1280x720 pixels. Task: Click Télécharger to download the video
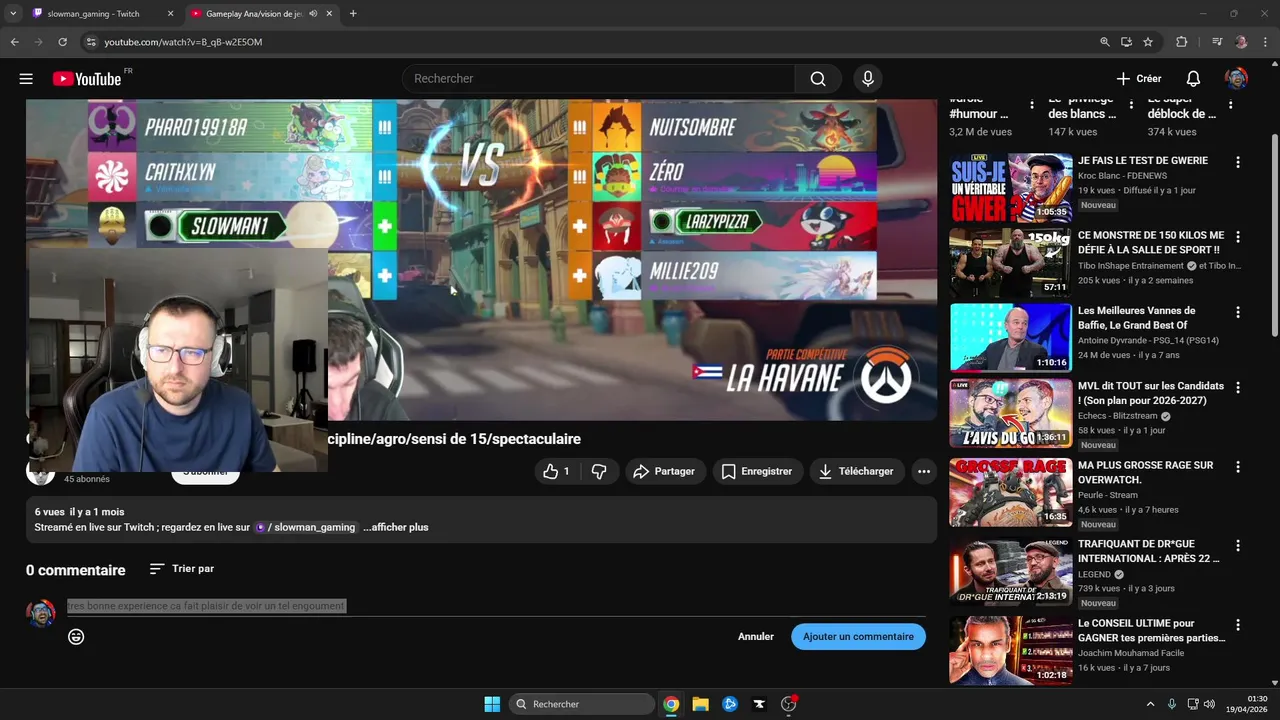point(857,471)
